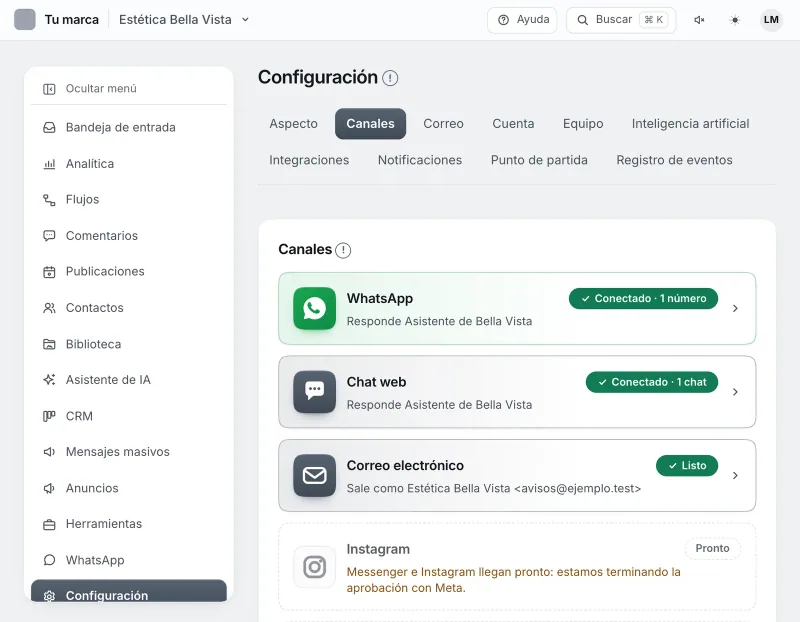Click the Analítica label in the sidebar
Viewport: 800px width, 622px height.
(x=90, y=164)
